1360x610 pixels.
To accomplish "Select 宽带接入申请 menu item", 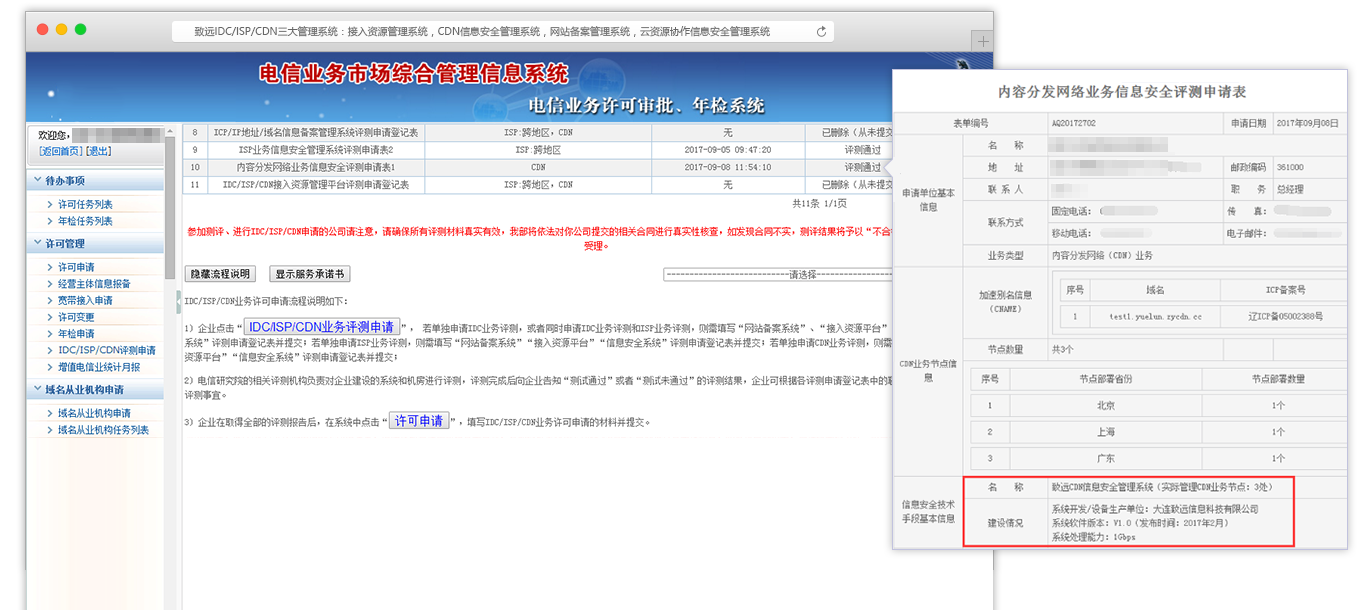I will [85, 300].
